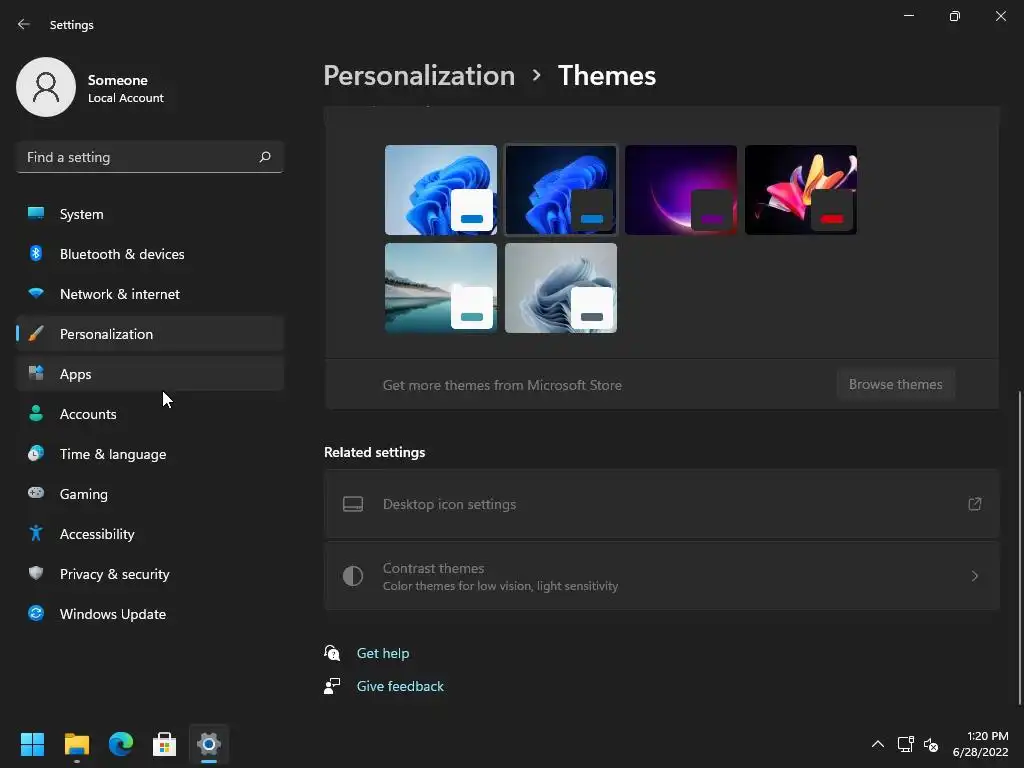Click the Bluetooth icon in sidebar
The height and width of the screenshot is (768, 1024).
(36, 253)
